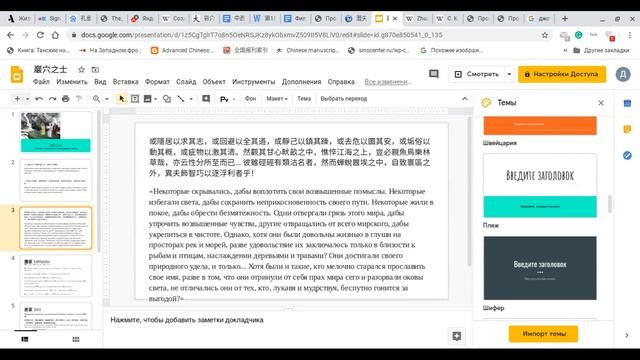This screenshot has height=360, width=640.
Task: Click the Фон background button
Action: click(x=250, y=99)
